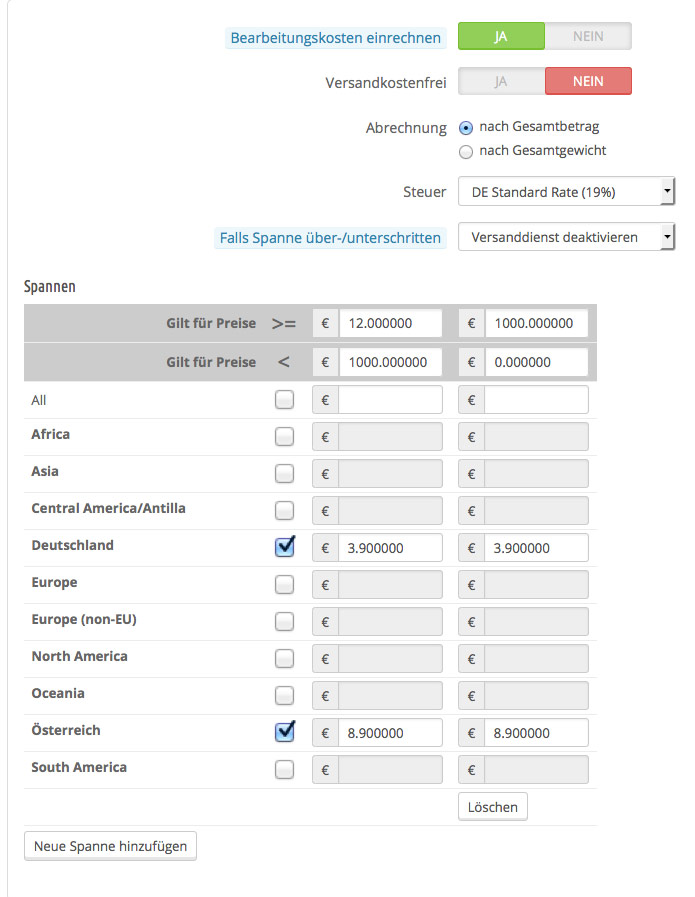
Task: Check the All zones checkbox
Action: coord(285,400)
